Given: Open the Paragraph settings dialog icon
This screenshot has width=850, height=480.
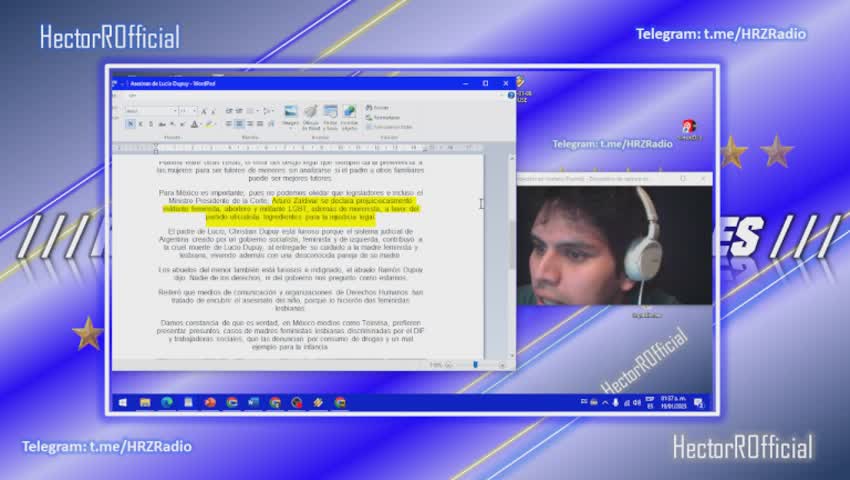Looking at the screenshot, I should pyautogui.click(x=271, y=124).
